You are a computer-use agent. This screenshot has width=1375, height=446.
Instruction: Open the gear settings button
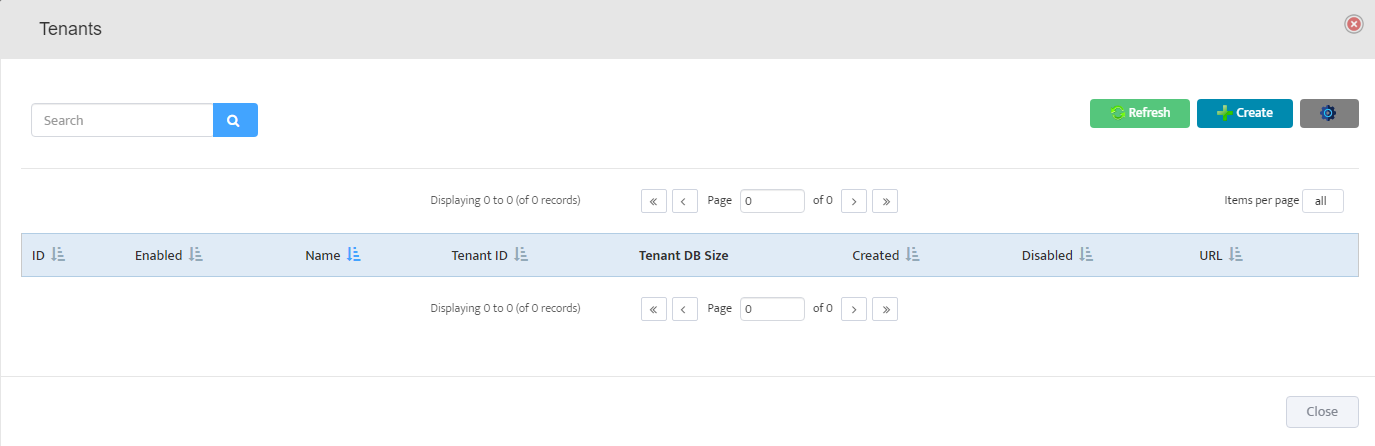pyautogui.click(x=1328, y=113)
